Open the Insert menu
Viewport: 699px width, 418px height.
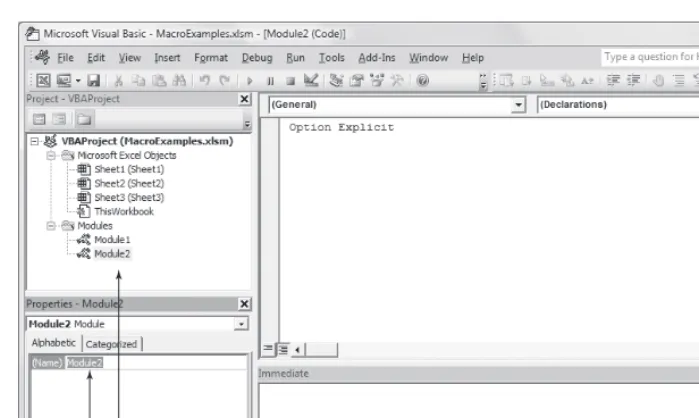point(167,57)
